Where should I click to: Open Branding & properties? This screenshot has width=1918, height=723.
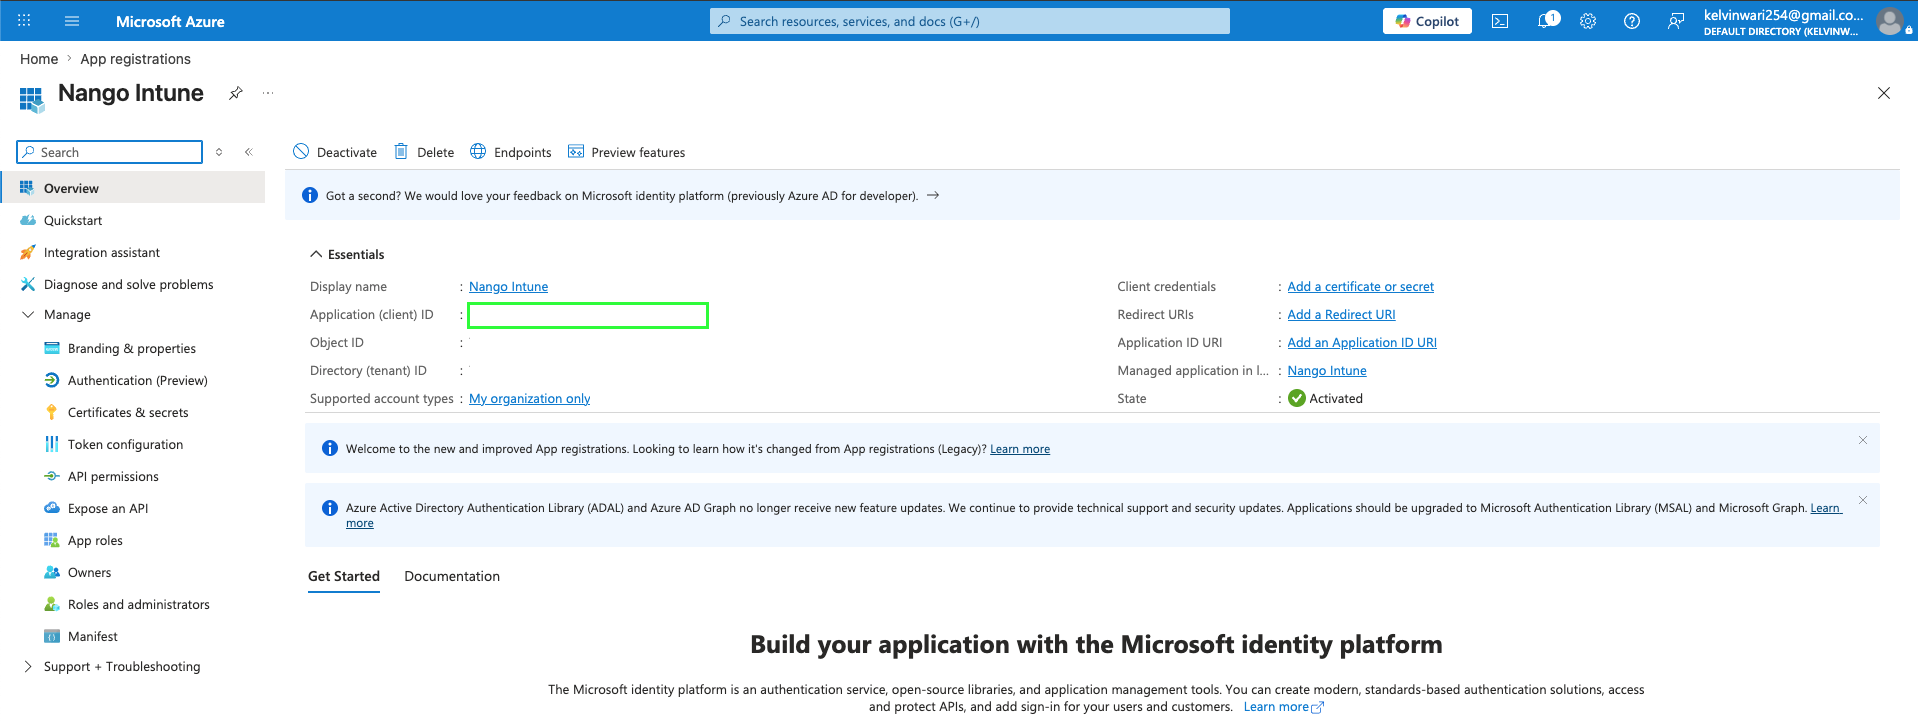coord(134,348)
